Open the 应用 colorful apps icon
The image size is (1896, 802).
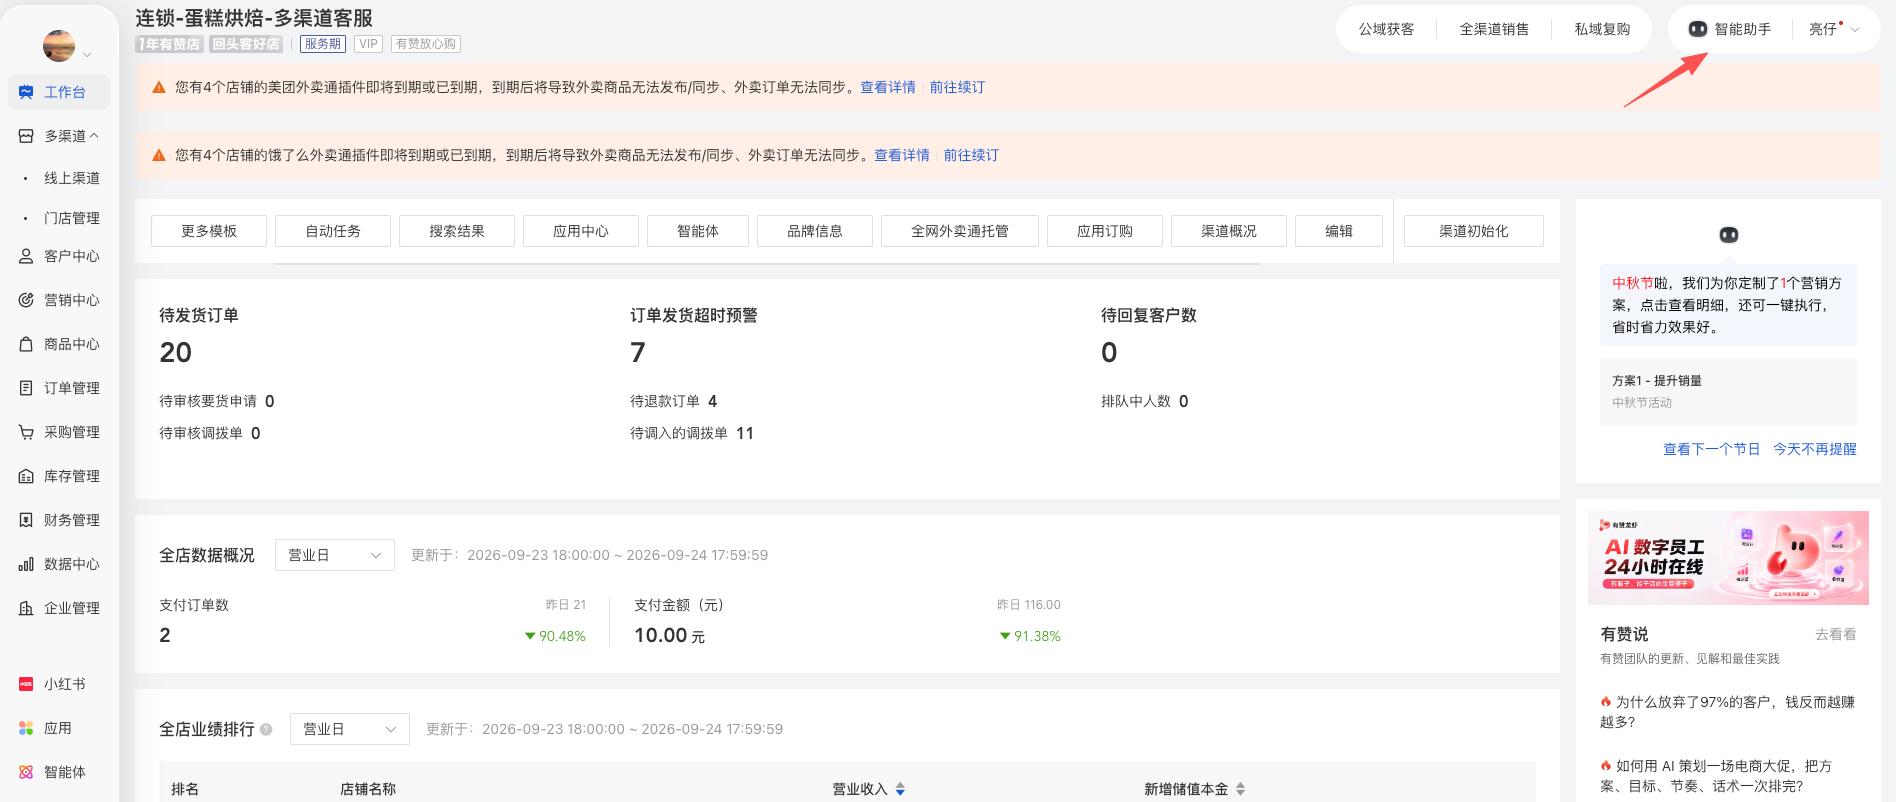[x=26, y=728]
